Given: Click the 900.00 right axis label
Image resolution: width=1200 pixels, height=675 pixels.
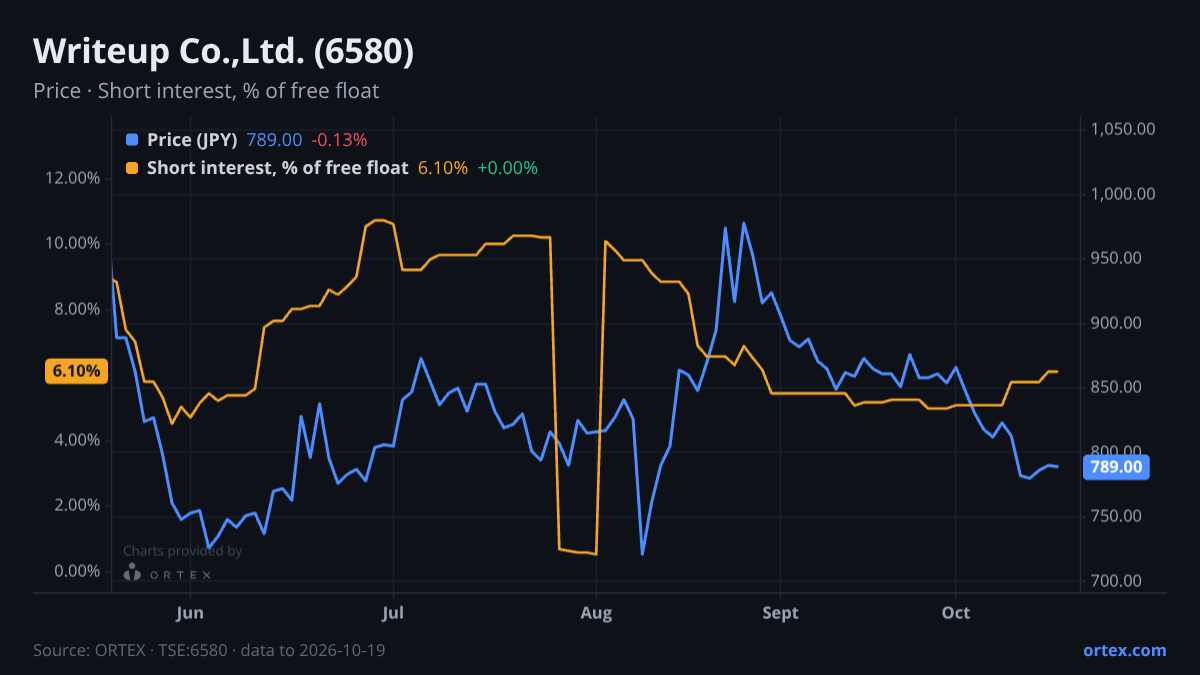Looking at the screenshot, I should (1117, 323).
